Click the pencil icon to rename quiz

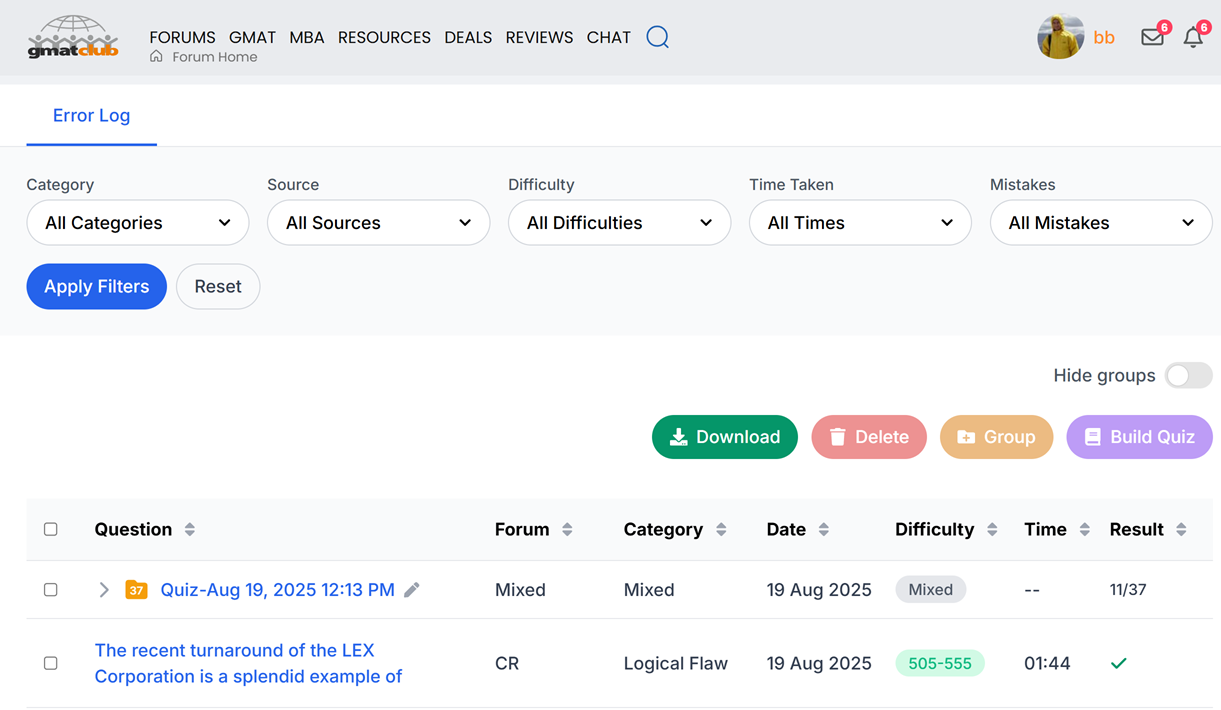[x=412, y=590]
